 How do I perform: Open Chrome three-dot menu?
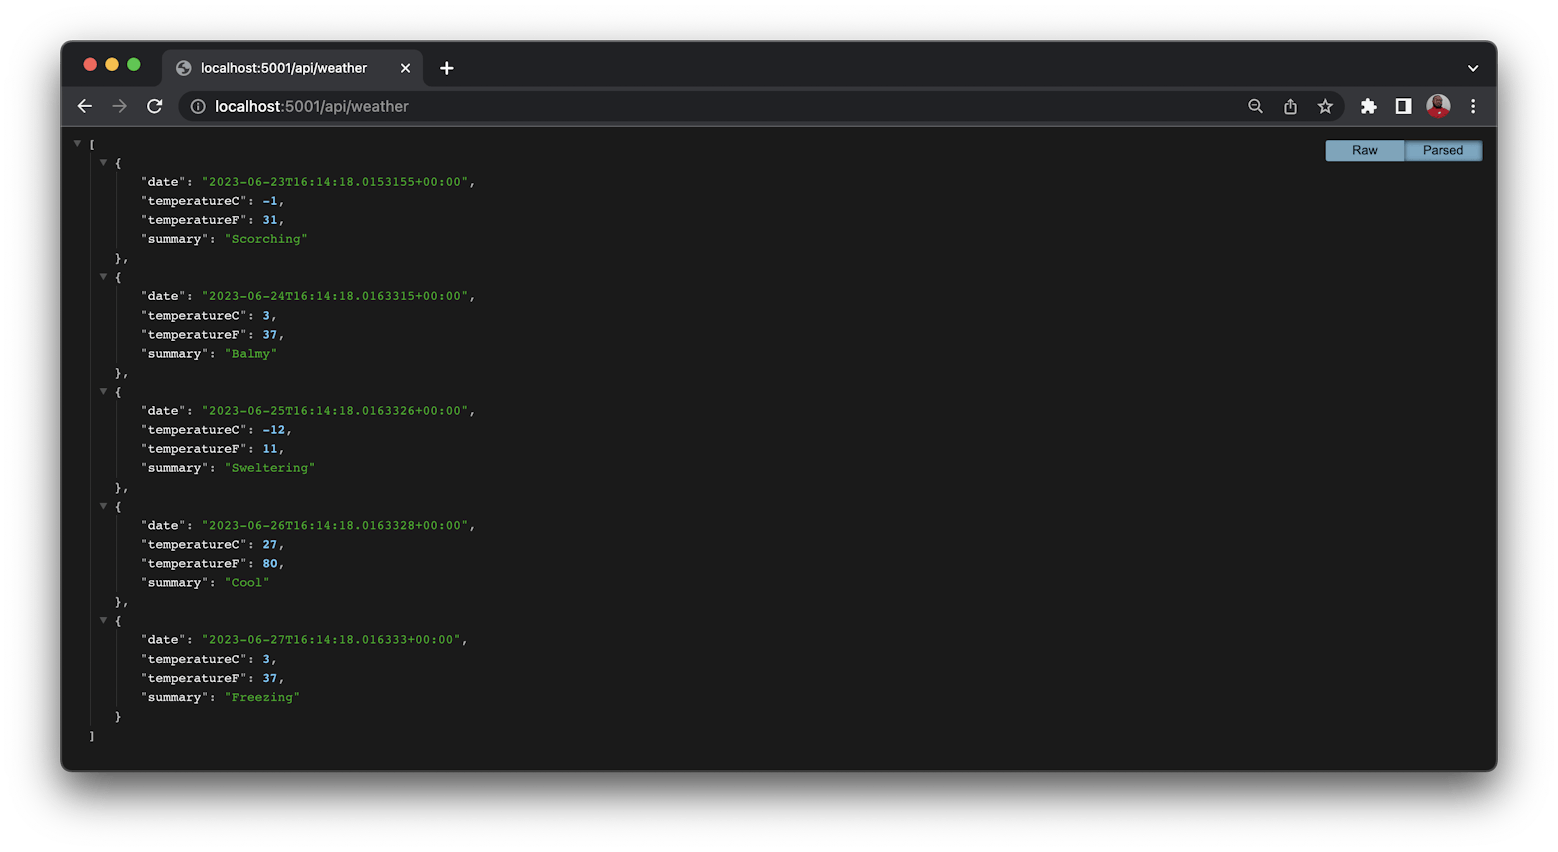[1473, 106]
